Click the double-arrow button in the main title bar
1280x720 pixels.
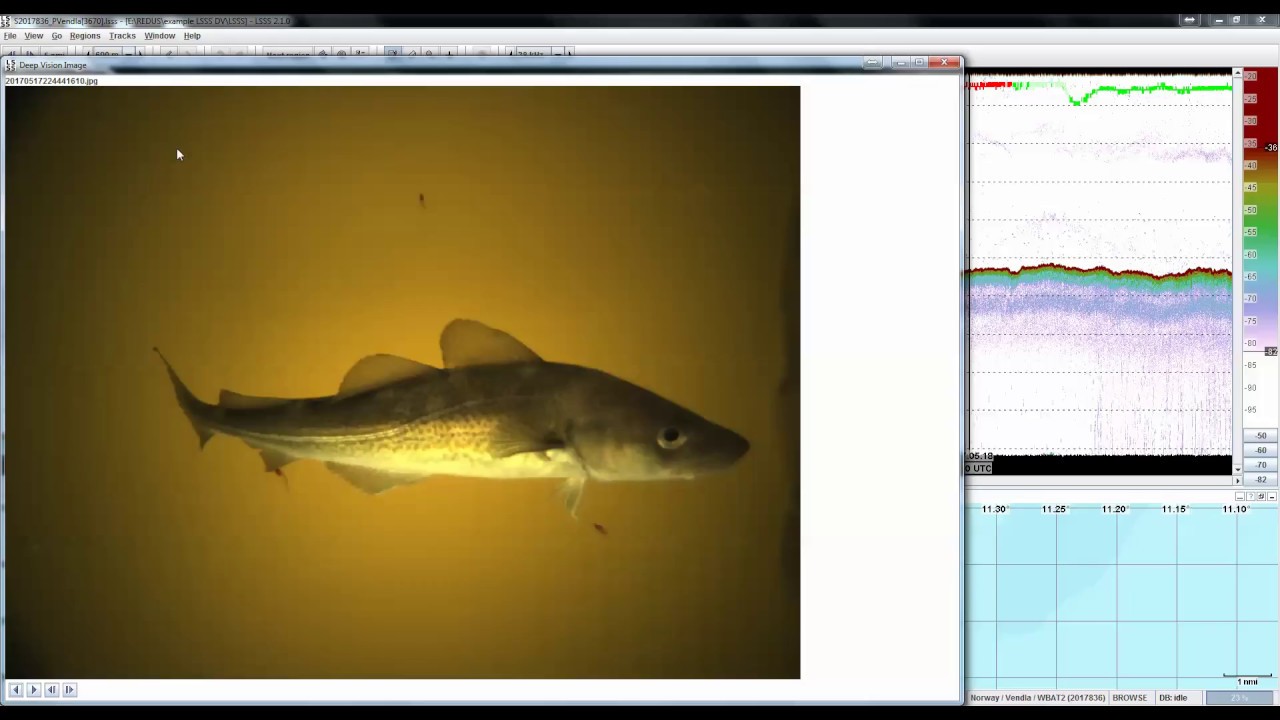click(1189, 20)
